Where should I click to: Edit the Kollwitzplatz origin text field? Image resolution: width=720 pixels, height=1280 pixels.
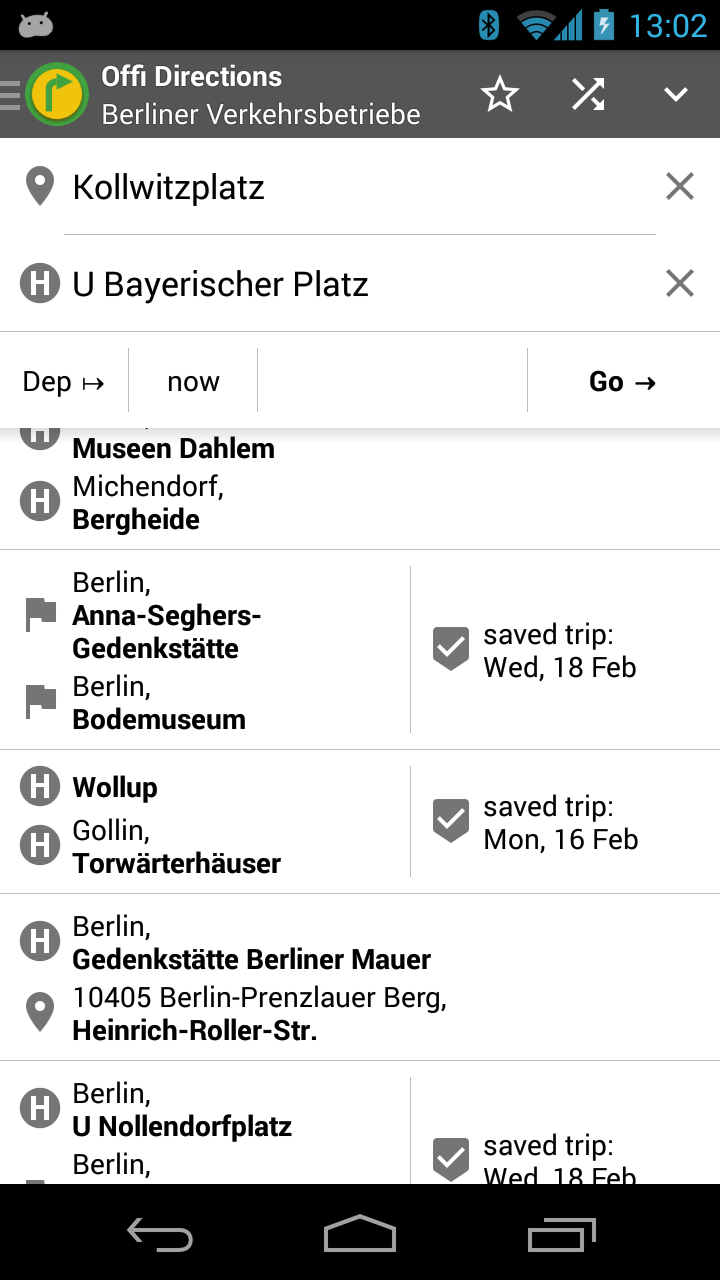tap(360, 187)
